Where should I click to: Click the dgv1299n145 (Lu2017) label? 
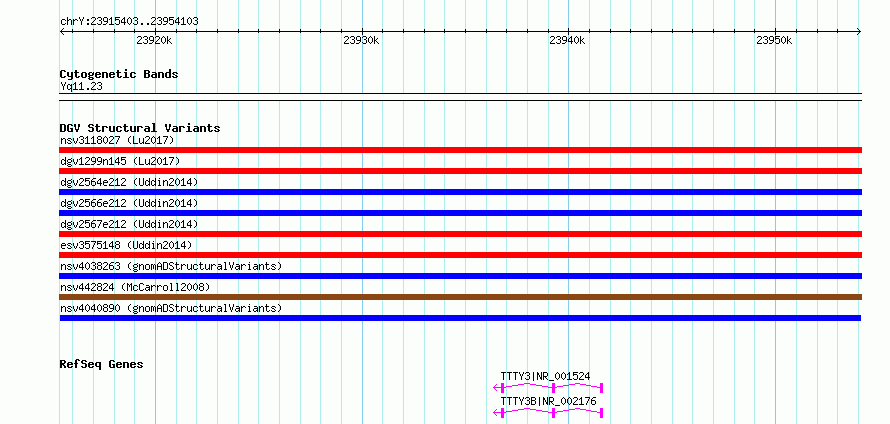[120, 161]
